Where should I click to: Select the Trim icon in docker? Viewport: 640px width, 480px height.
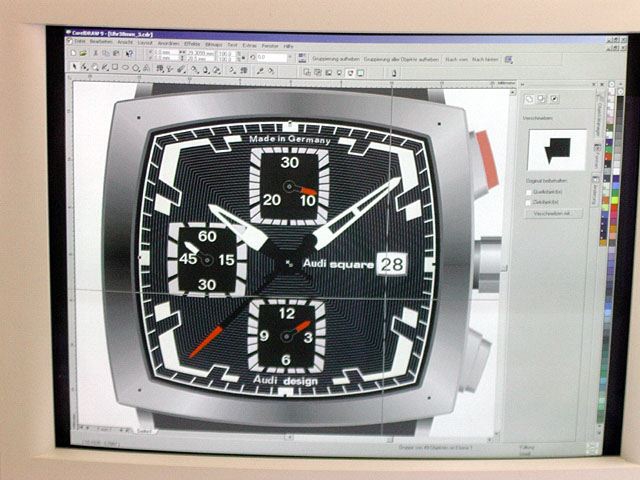click(542, 99)
